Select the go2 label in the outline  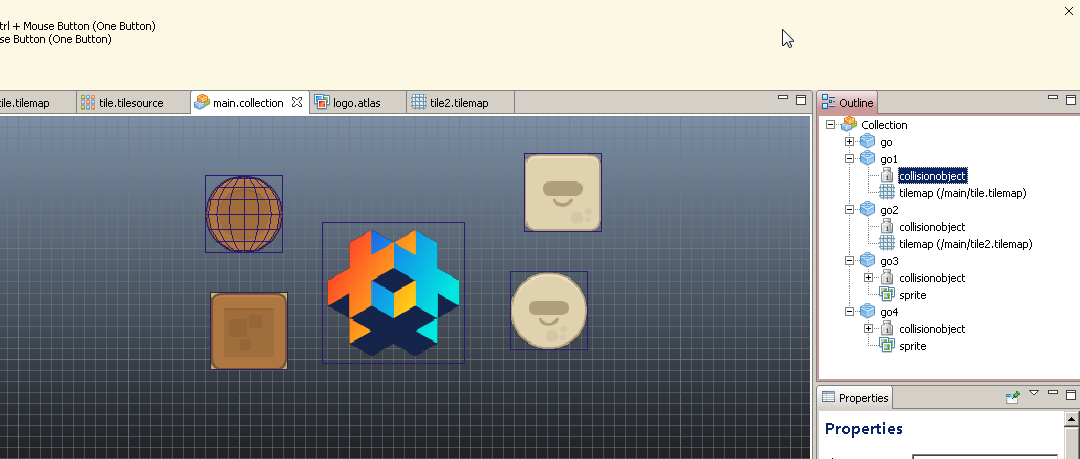tap(889, 210)
